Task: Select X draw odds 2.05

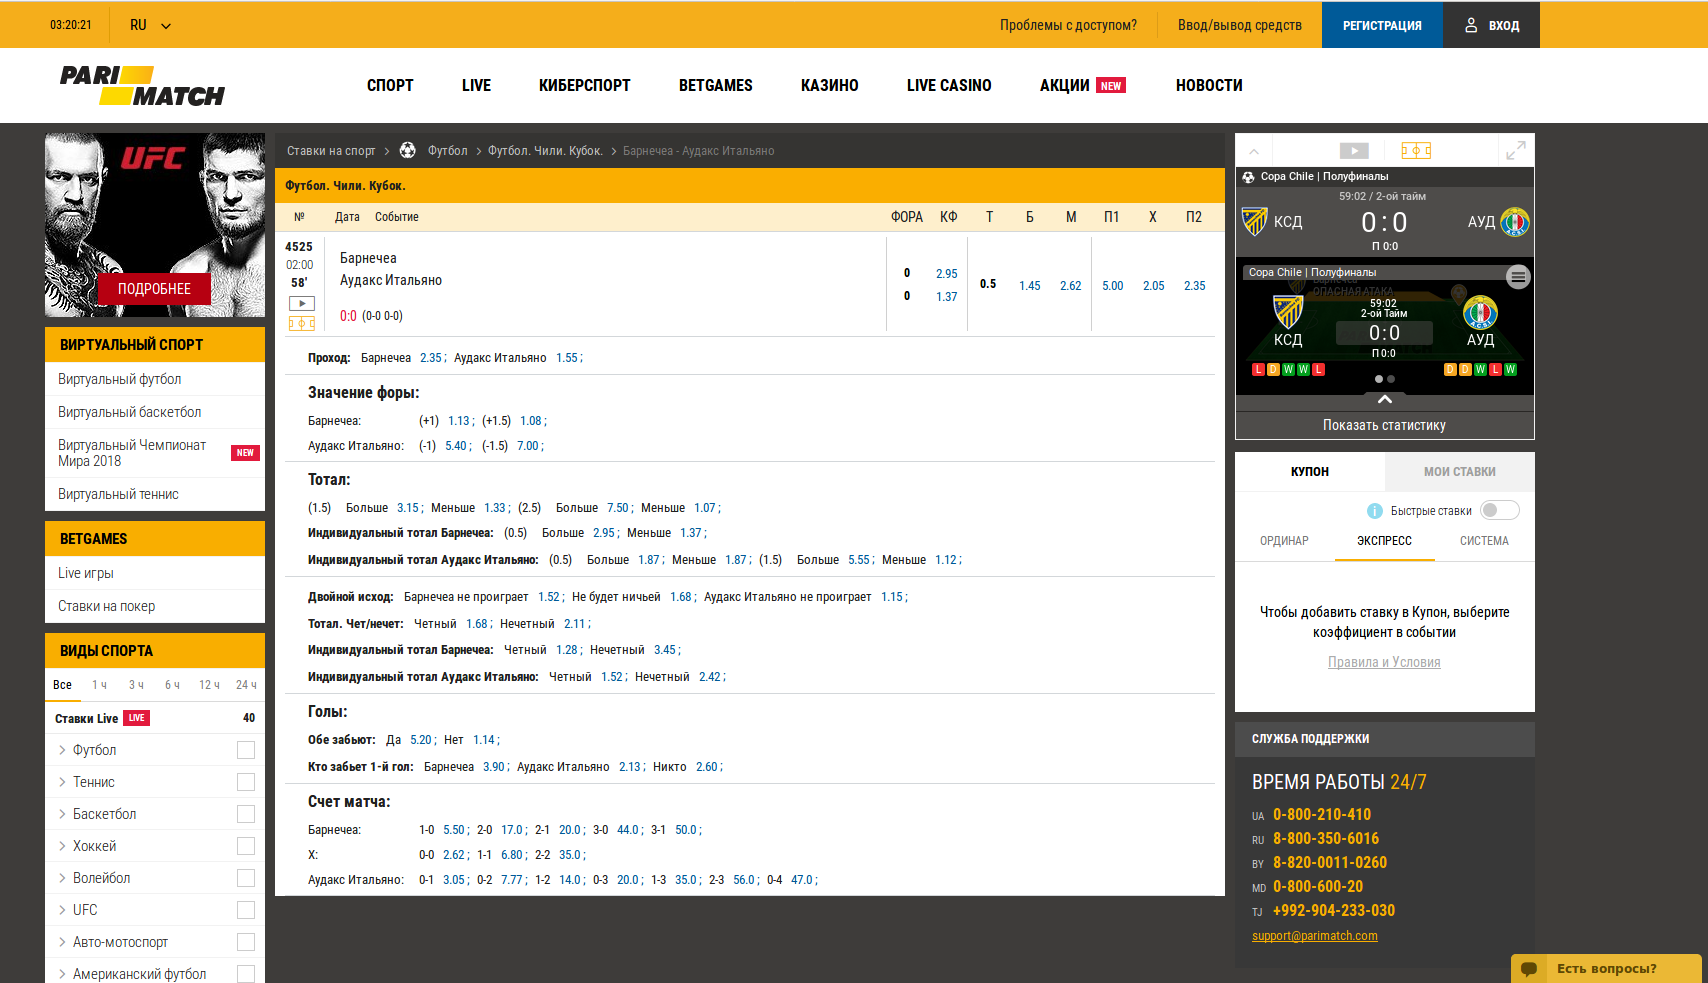Action: (x=1154, y=286)
